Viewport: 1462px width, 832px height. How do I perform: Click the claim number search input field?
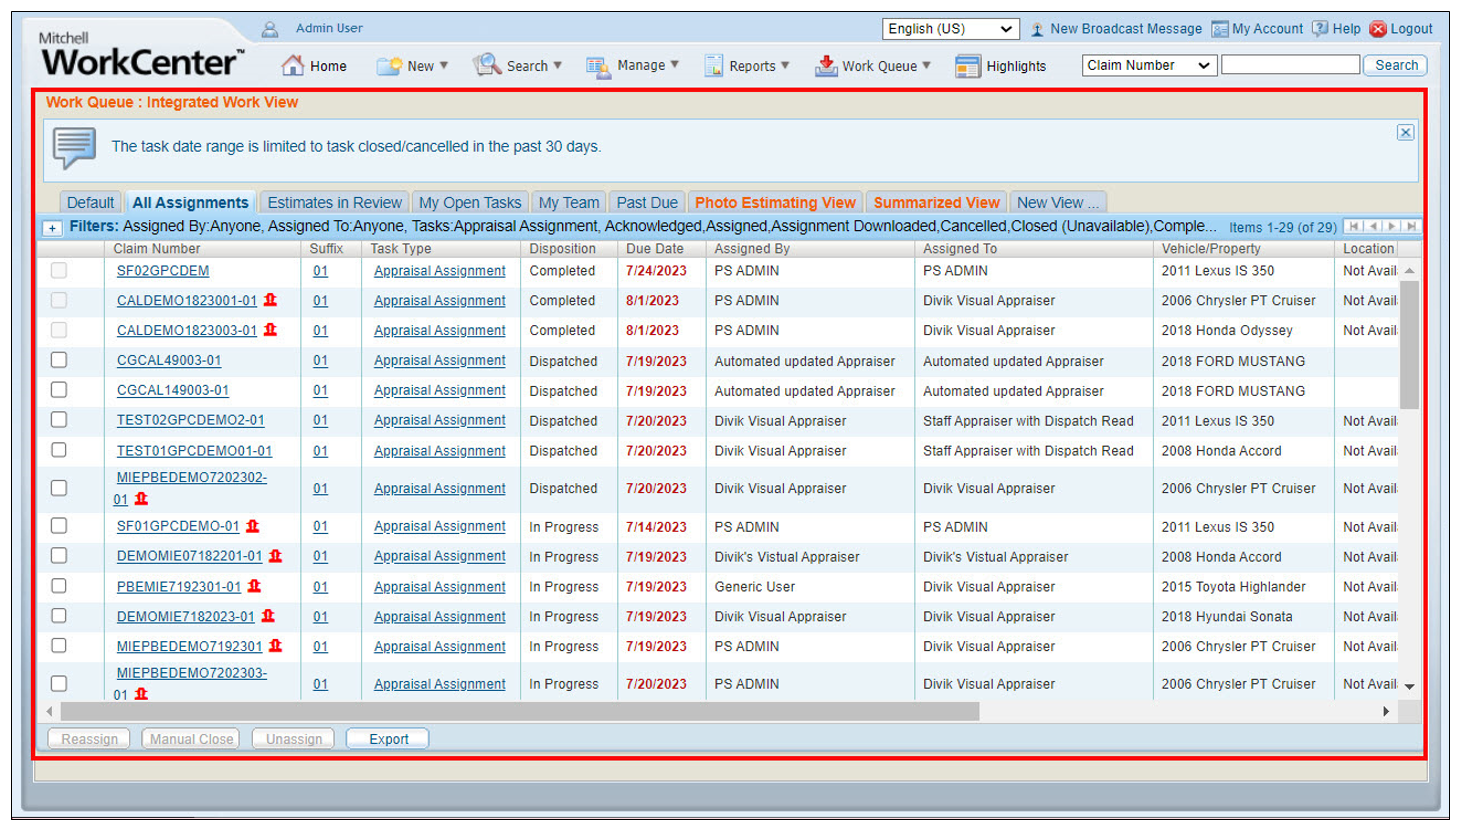coord(1290,65)
